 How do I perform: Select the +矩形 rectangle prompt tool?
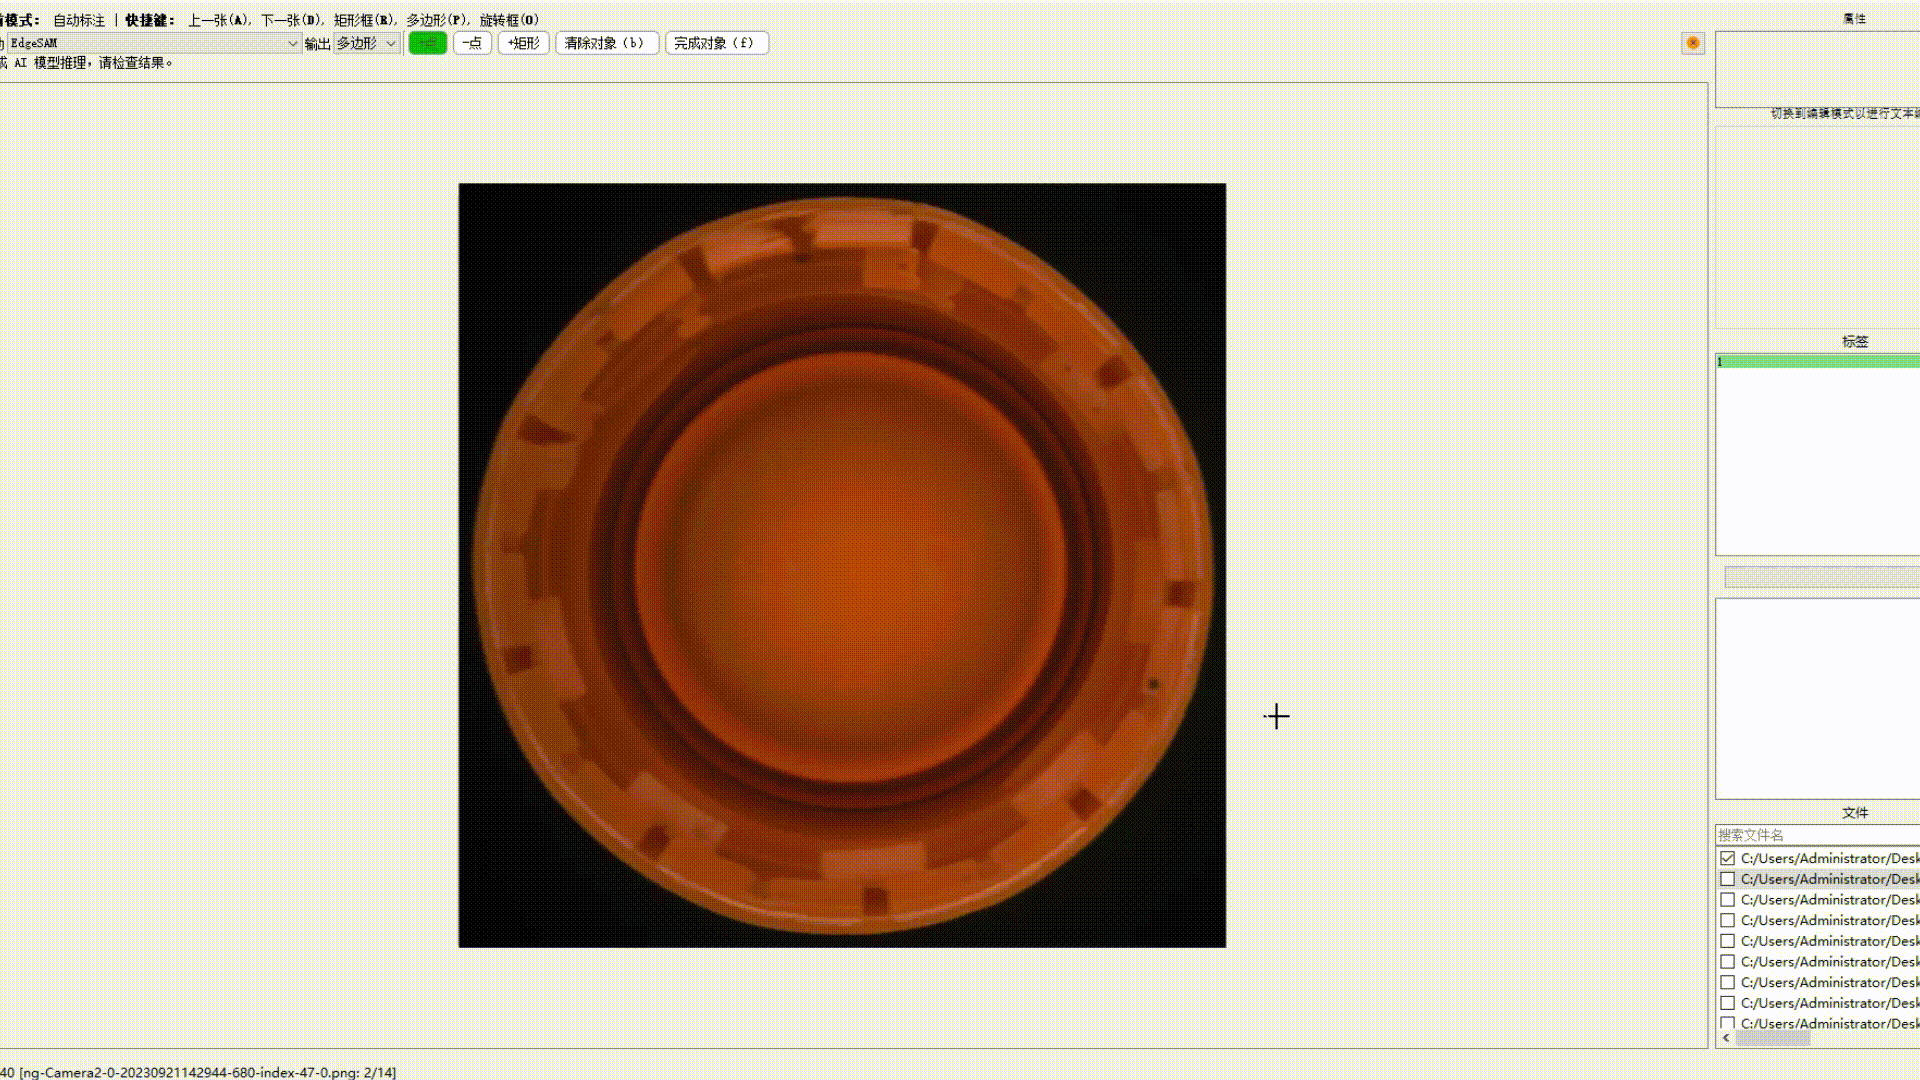[523, 43]
